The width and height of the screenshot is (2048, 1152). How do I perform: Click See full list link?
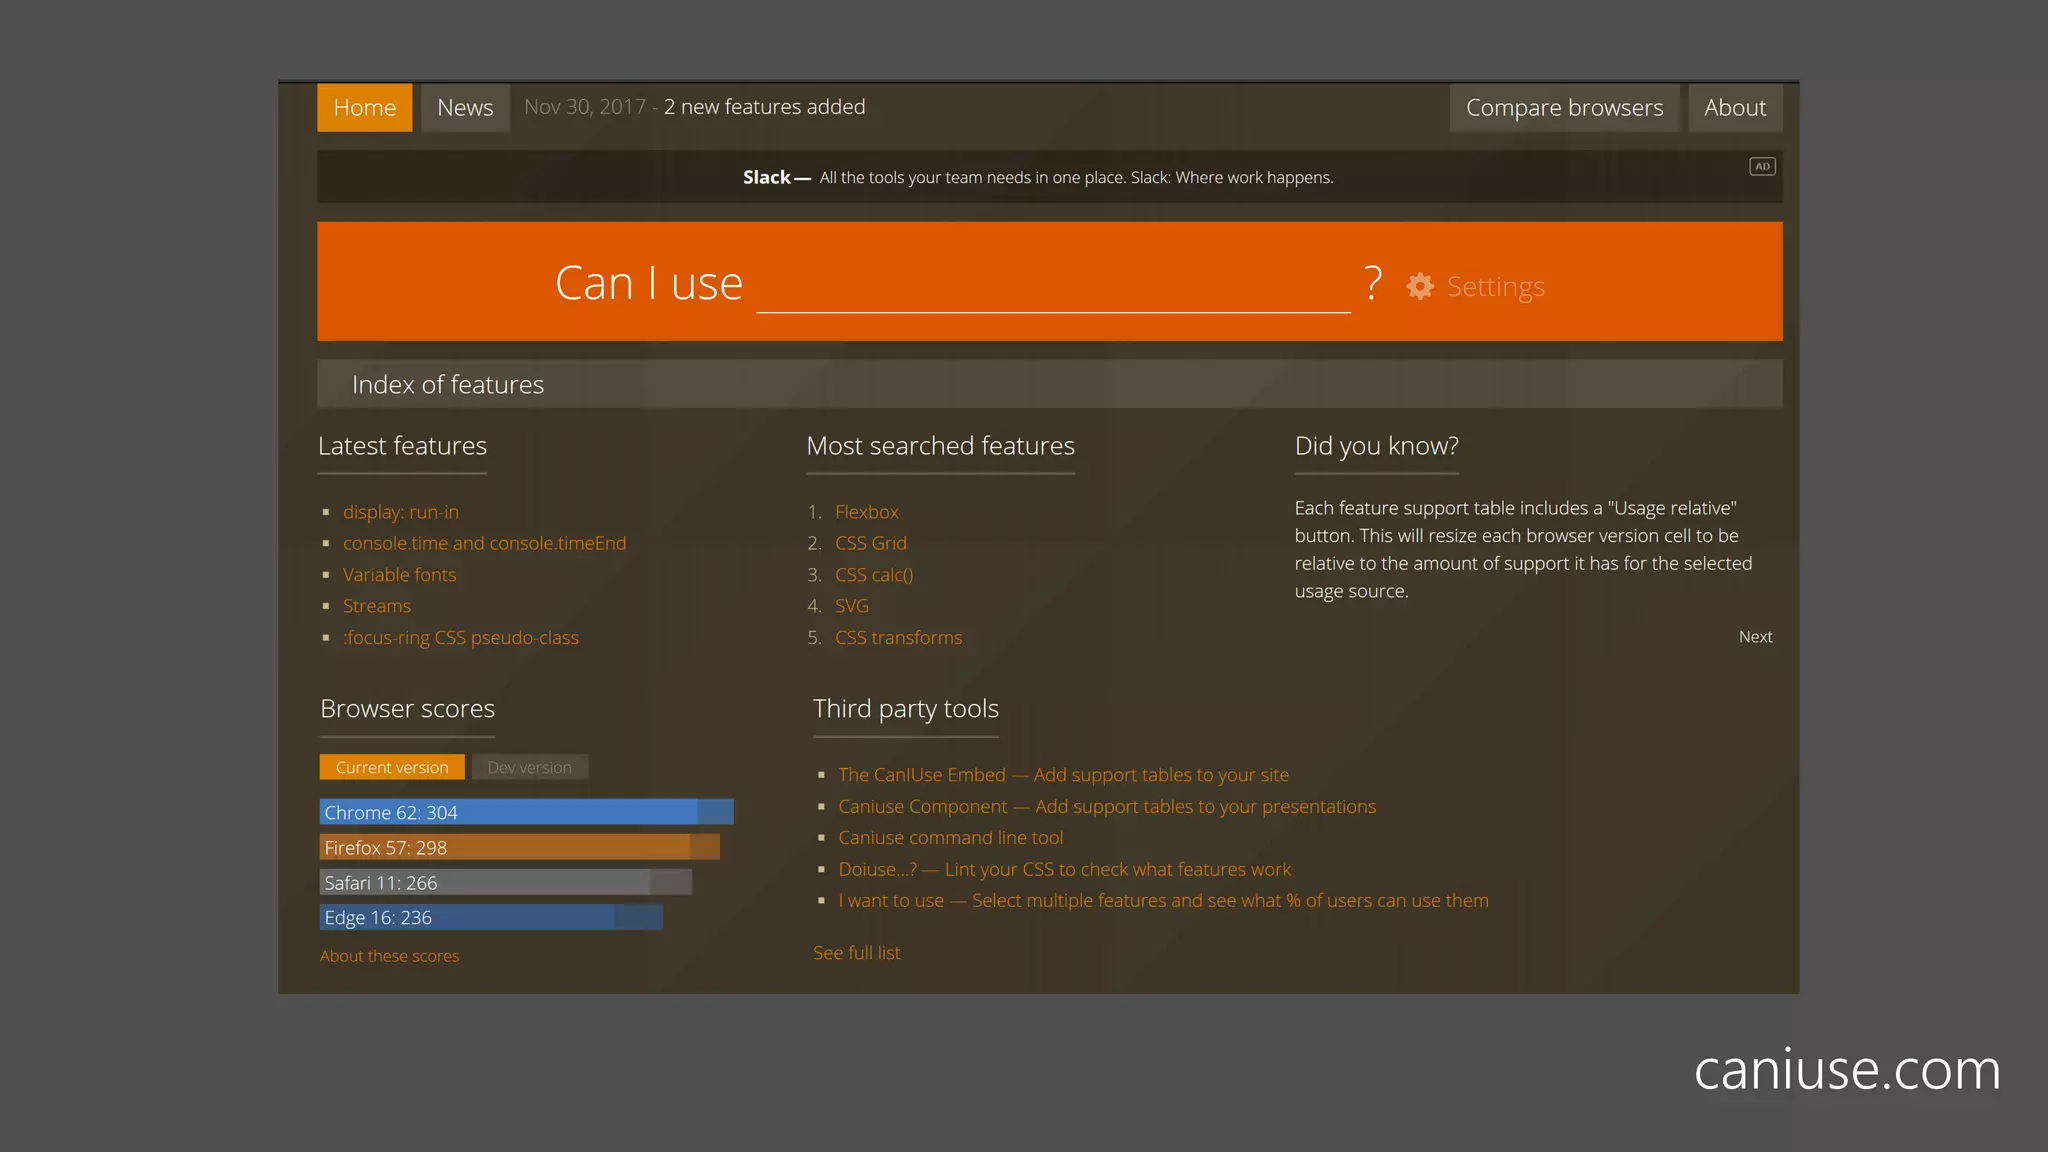pyautogui.click(x=857, y=953)
